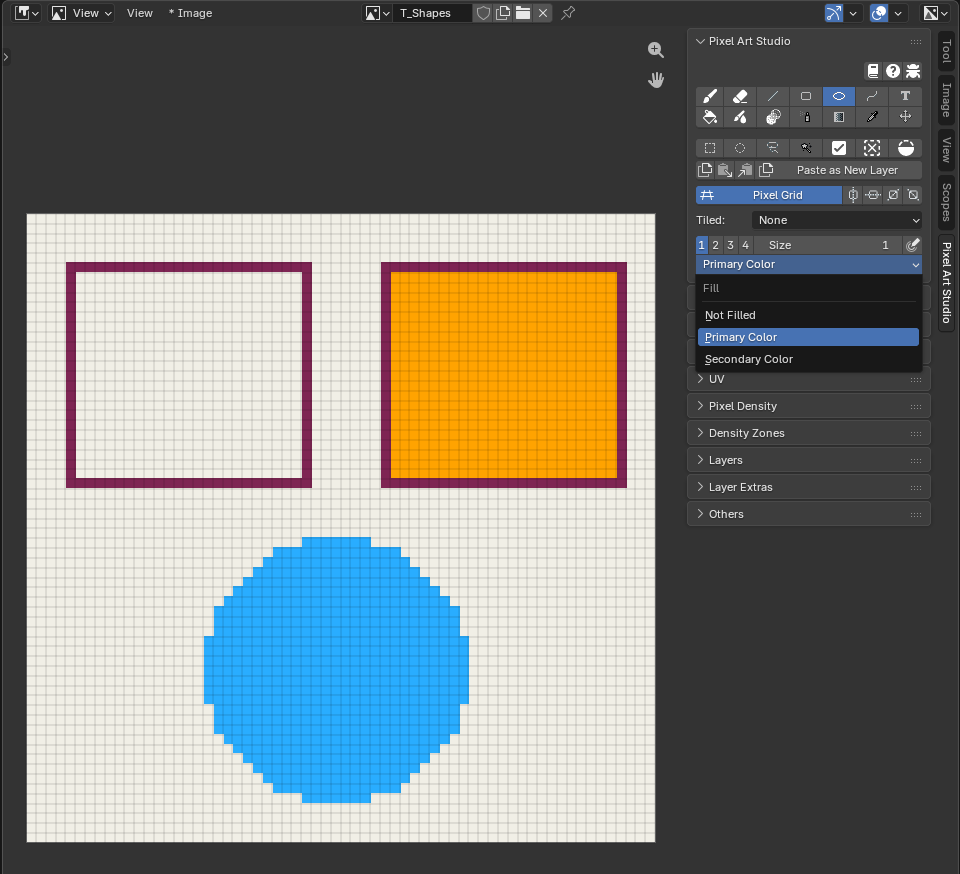The width and height of the screenshot is (960, 874).
Task: Select the move tool with four arrows
Action: click(x=906, y=117)
